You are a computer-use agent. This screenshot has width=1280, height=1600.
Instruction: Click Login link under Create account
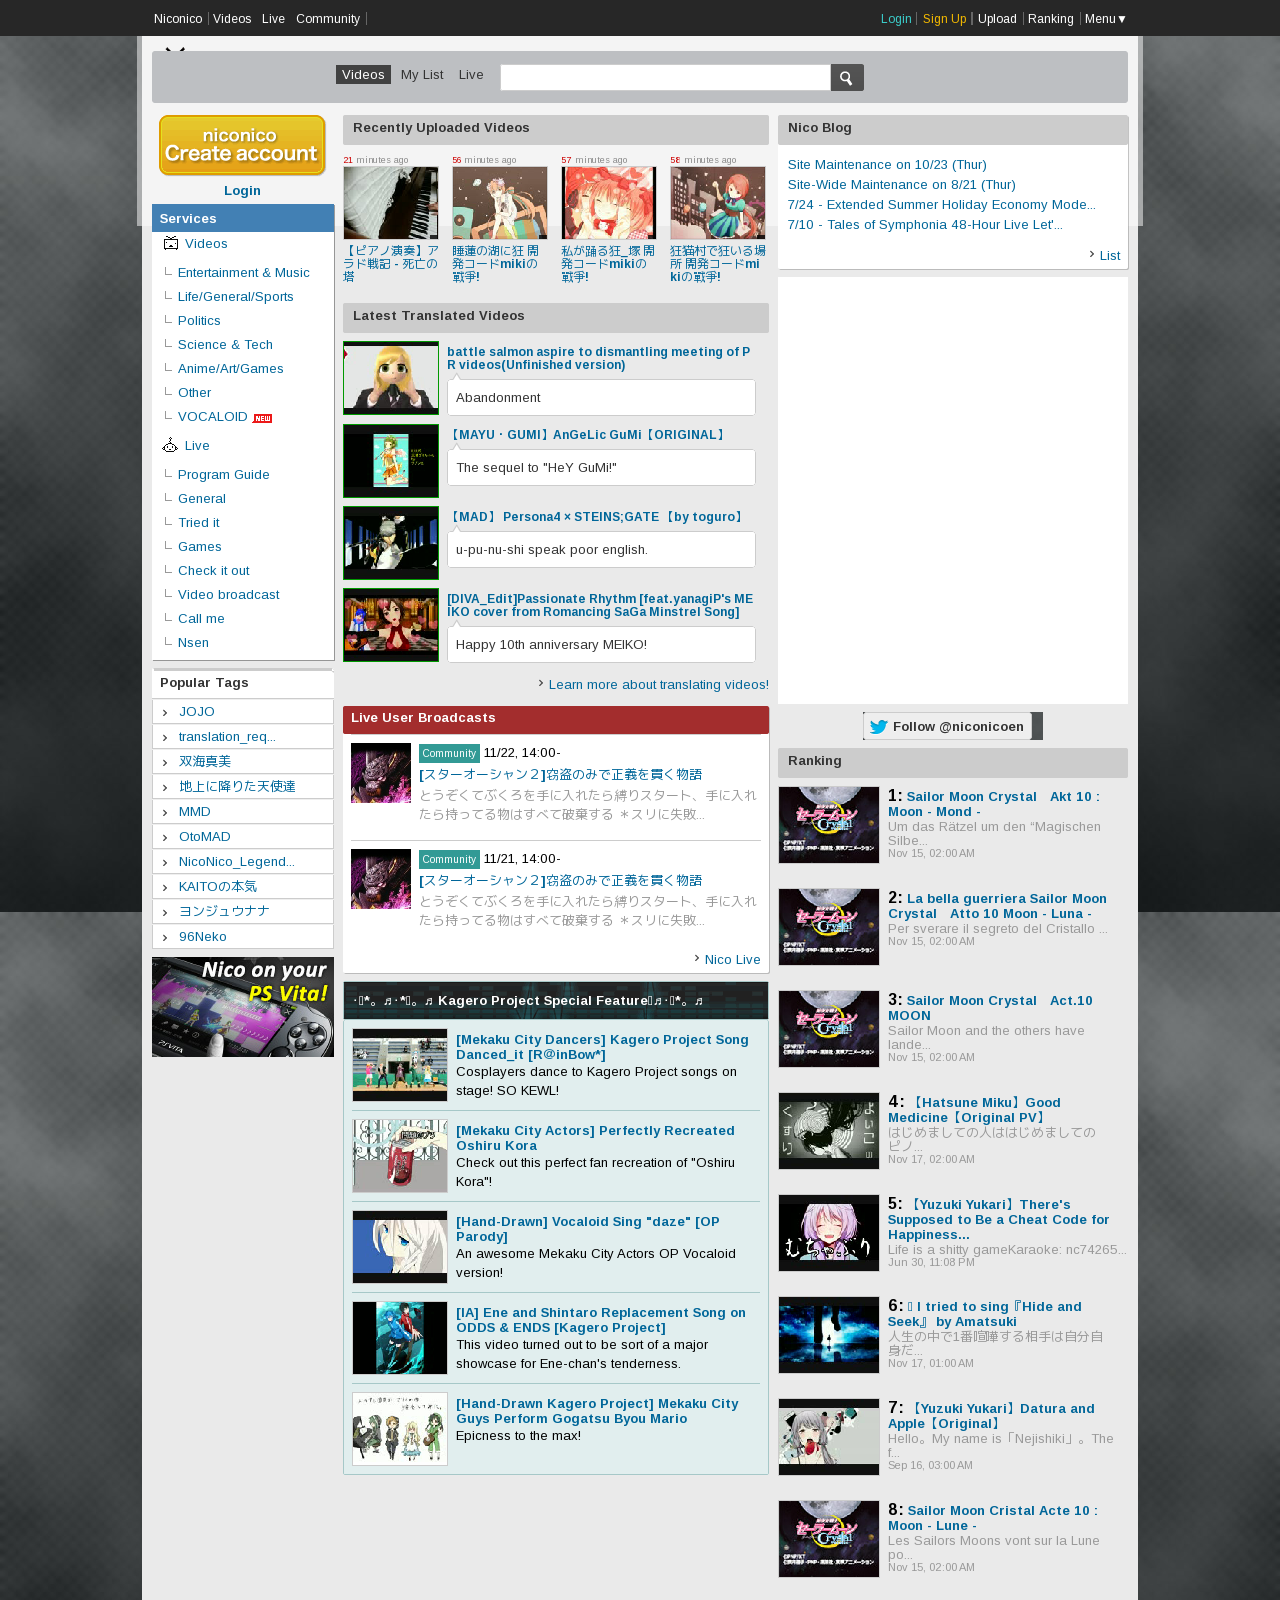coord(242,191)
